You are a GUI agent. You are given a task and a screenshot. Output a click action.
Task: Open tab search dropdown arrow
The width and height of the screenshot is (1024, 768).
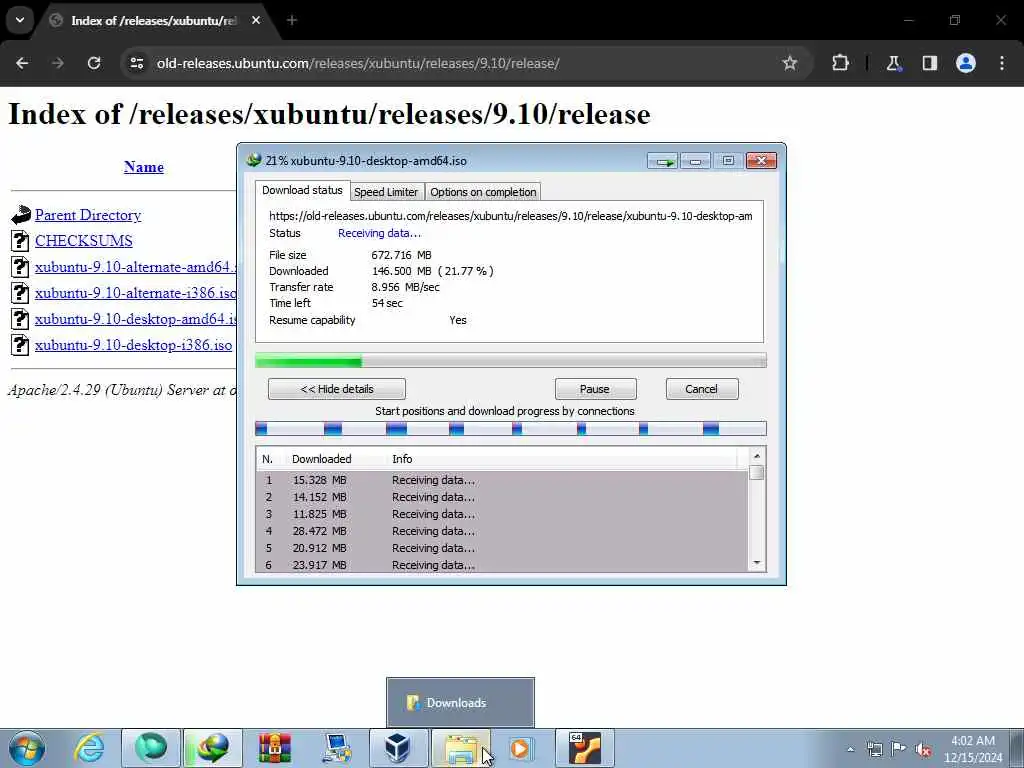click(20, 20)
